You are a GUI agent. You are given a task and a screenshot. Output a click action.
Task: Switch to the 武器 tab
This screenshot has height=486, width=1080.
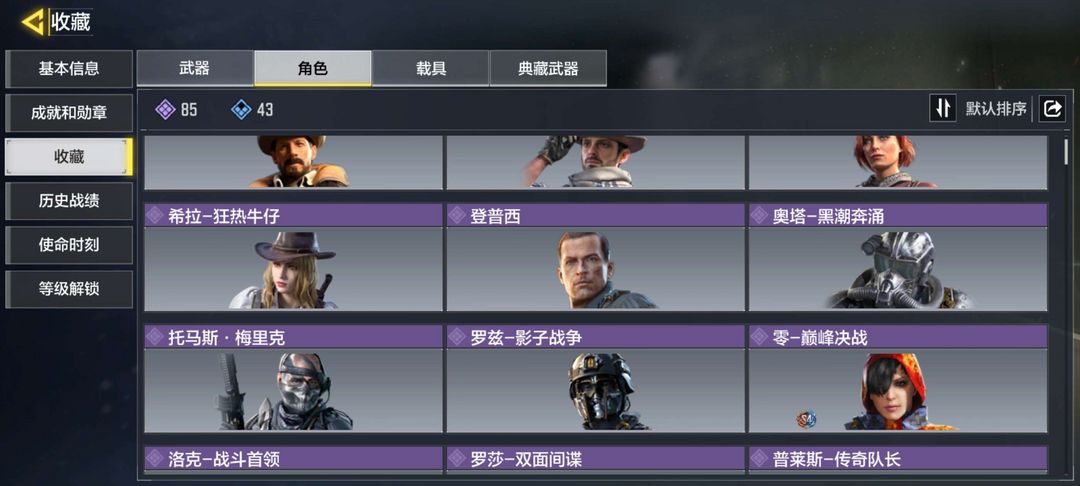click(x=195, y=68)
